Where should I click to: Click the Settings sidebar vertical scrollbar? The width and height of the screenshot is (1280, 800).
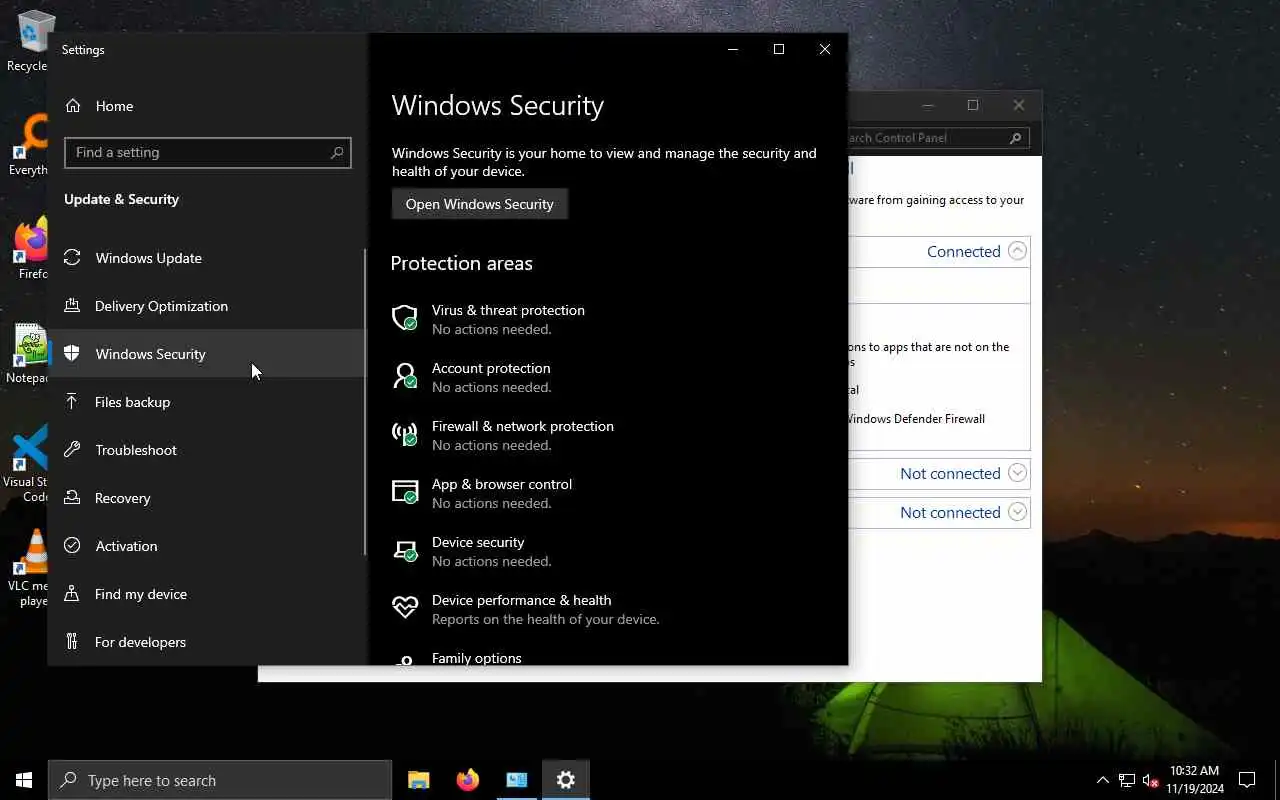(x=366, y=402)
